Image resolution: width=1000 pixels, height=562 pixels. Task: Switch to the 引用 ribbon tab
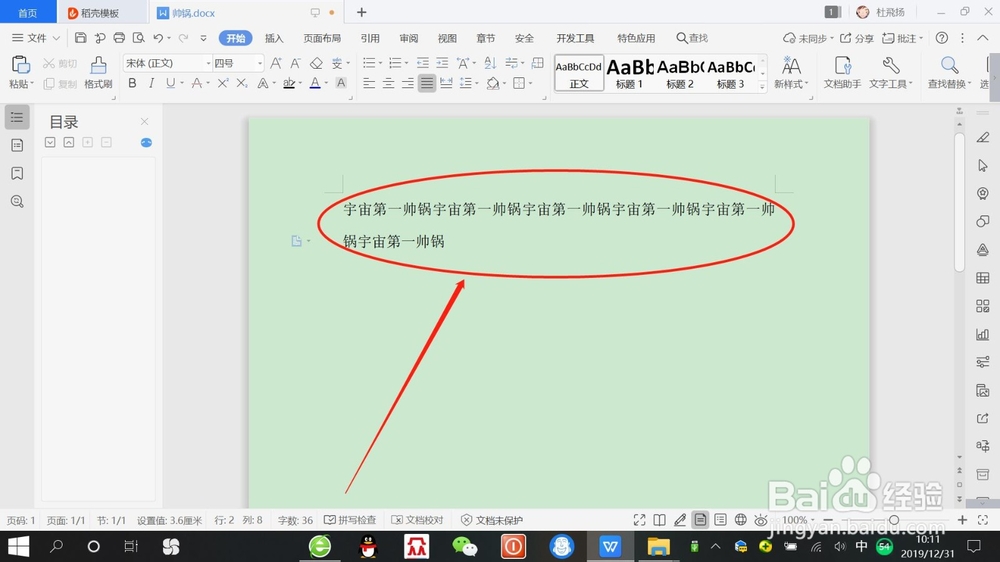370,38
